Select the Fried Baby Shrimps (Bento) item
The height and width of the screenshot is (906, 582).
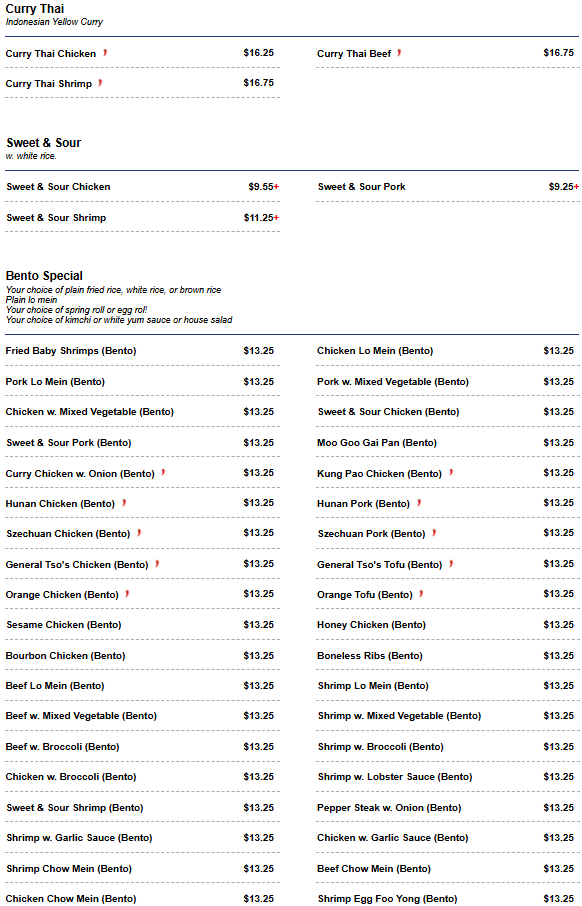[142, 351]
